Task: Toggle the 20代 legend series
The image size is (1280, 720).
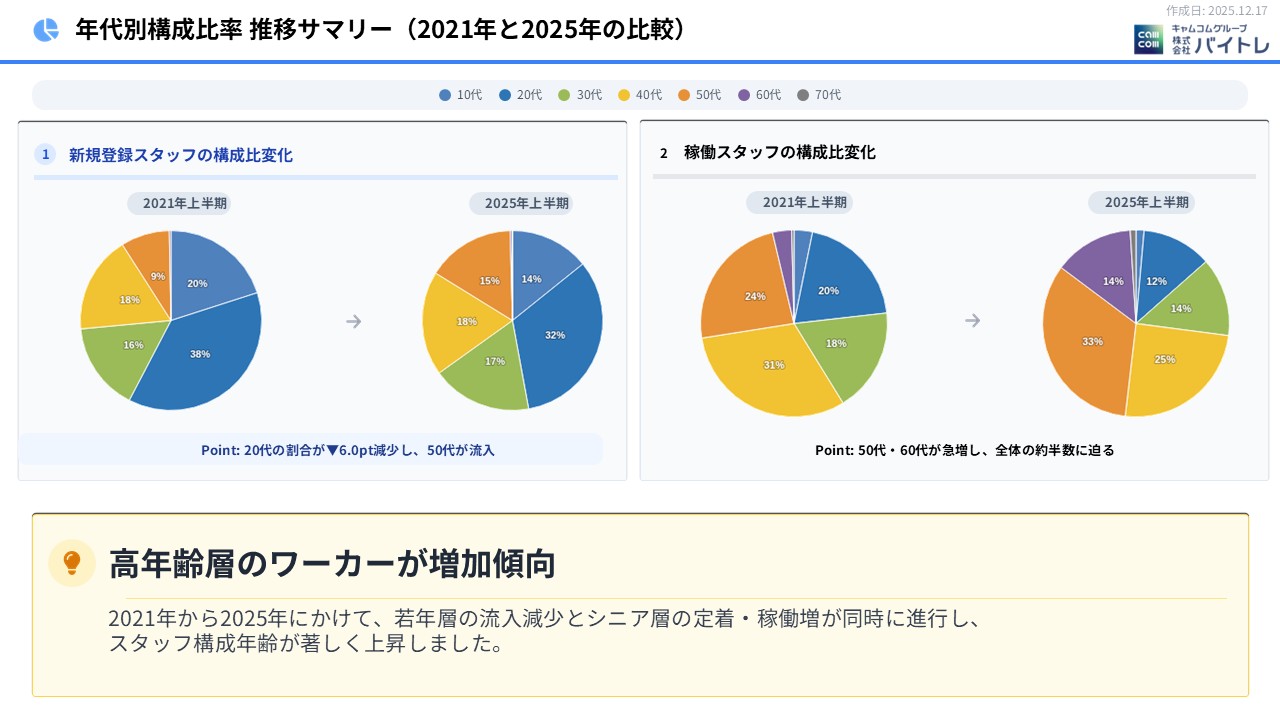Action: (520, 95)
